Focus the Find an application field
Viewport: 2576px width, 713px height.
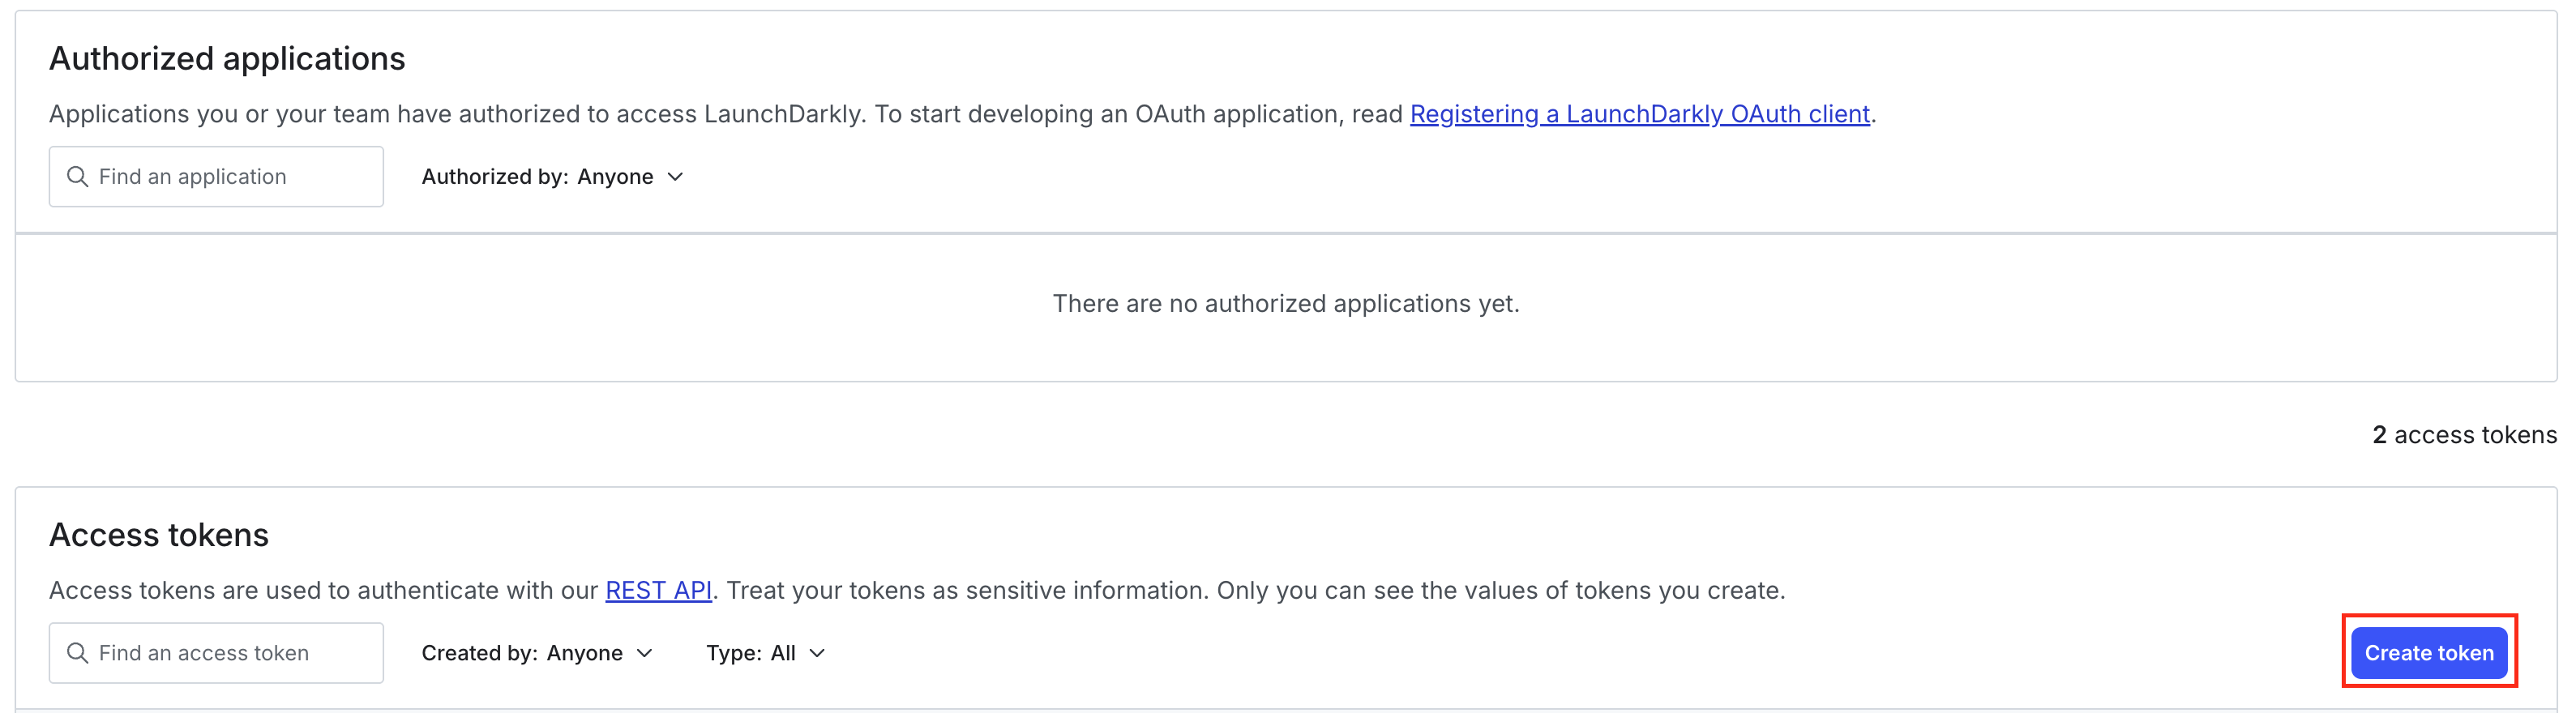[x=230, y=177]
